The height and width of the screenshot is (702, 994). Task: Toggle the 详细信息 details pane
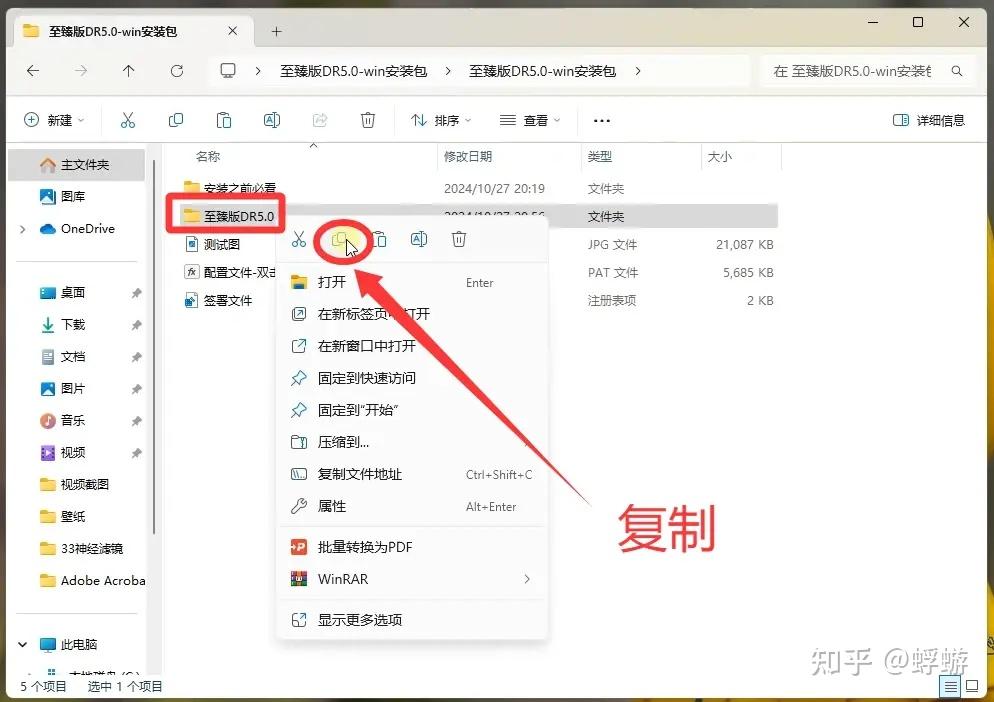pos(929,120)
